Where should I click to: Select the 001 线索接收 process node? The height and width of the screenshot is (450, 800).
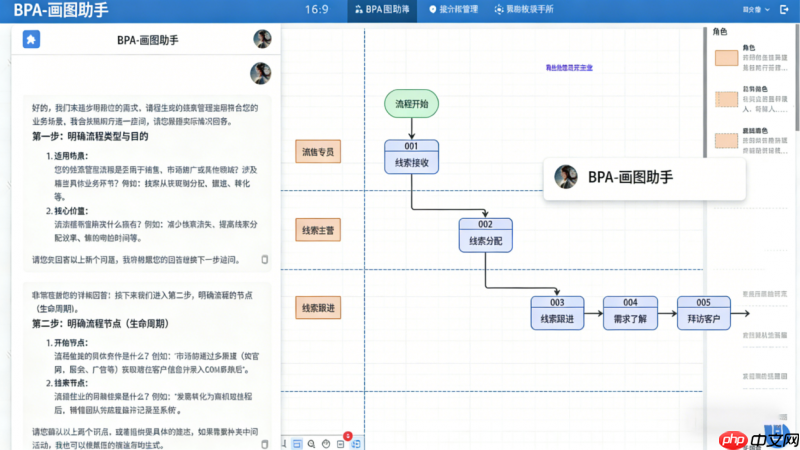pos(411,156)
